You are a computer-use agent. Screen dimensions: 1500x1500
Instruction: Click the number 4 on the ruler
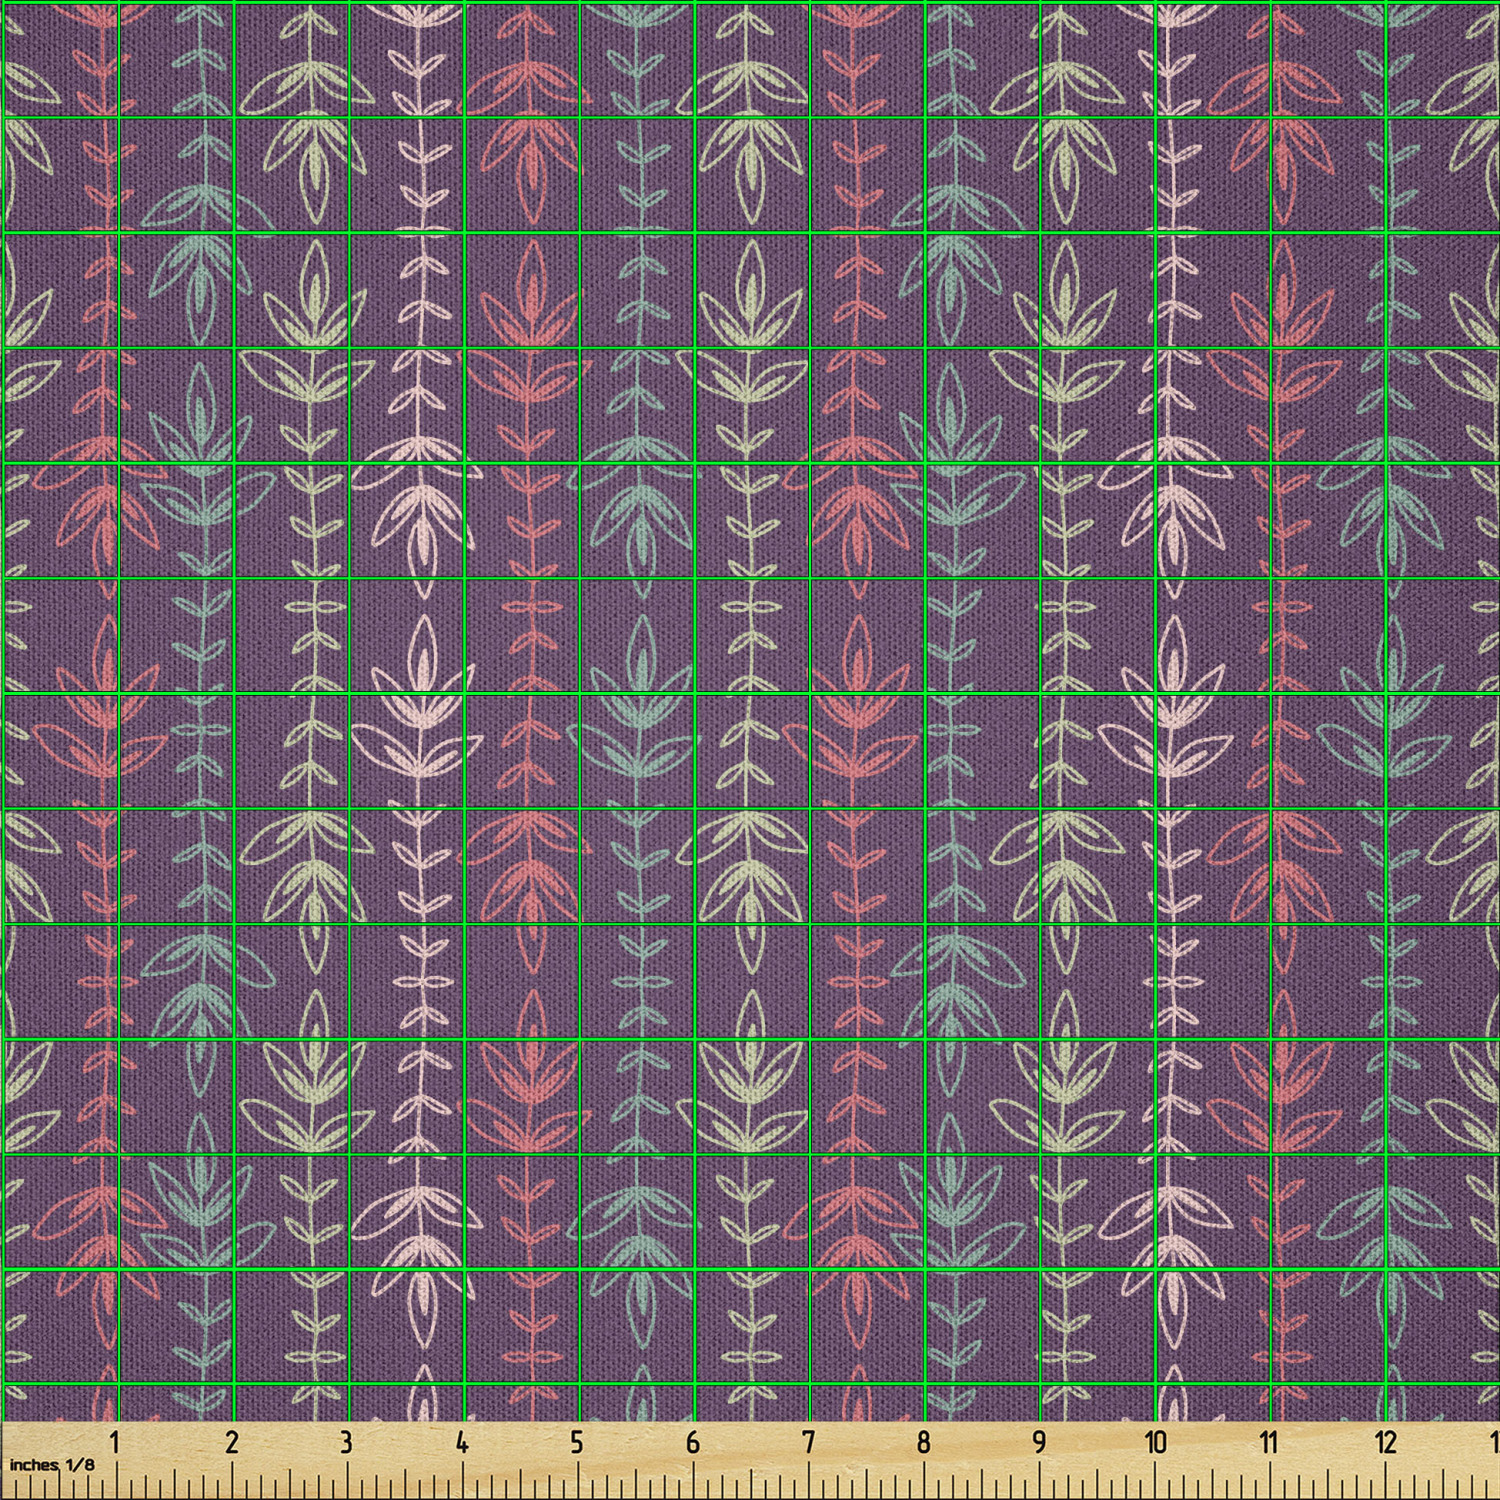point(461,1442)
